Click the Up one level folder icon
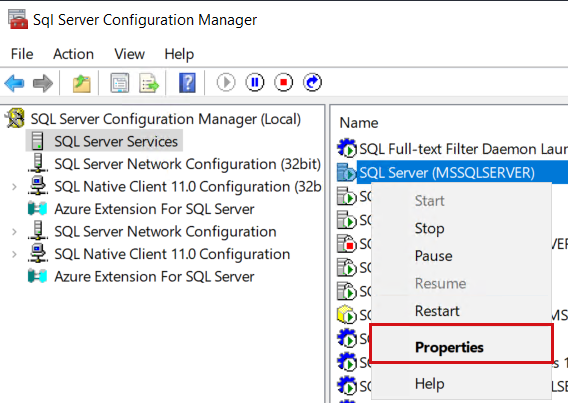The width and height of the screenshot is (568, 403). [x=82, y=83]
